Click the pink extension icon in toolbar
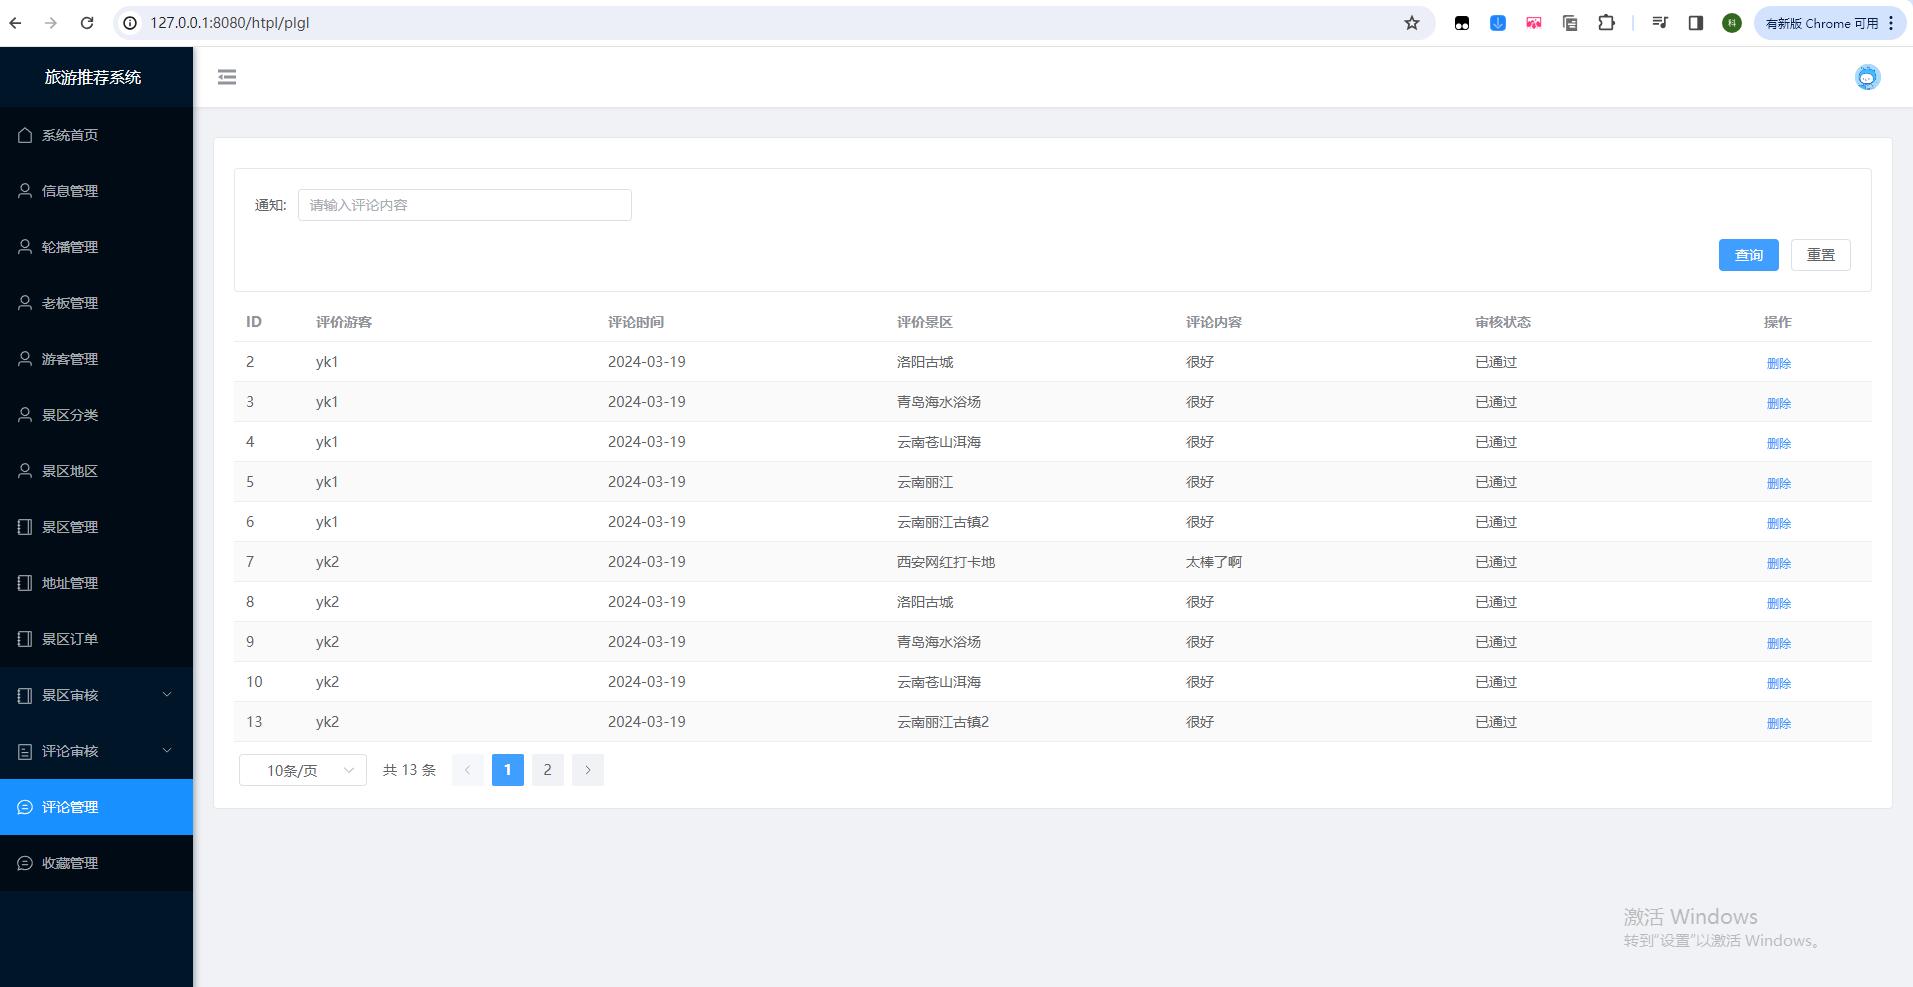 coord(1534,23)
